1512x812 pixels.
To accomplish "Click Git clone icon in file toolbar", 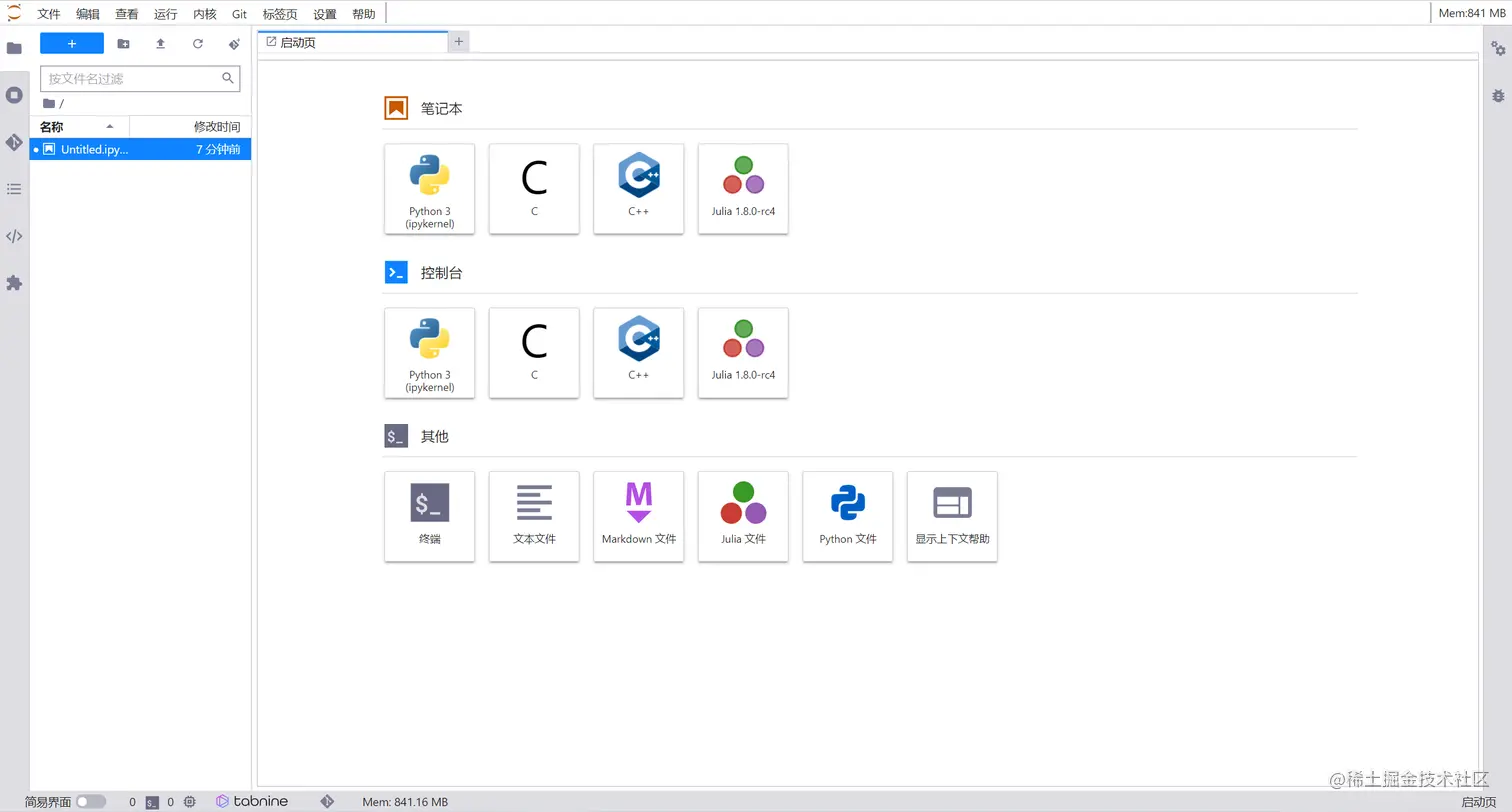I will coord(234,44).
